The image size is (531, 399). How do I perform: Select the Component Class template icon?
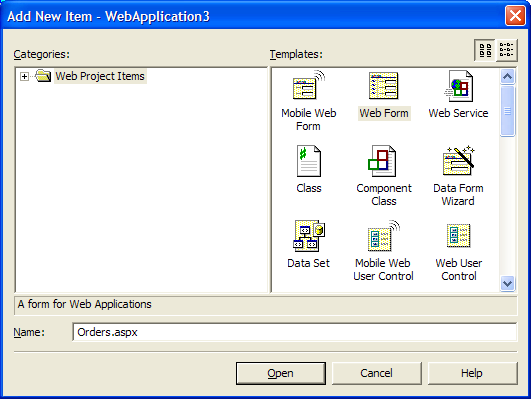coord(382,161)
